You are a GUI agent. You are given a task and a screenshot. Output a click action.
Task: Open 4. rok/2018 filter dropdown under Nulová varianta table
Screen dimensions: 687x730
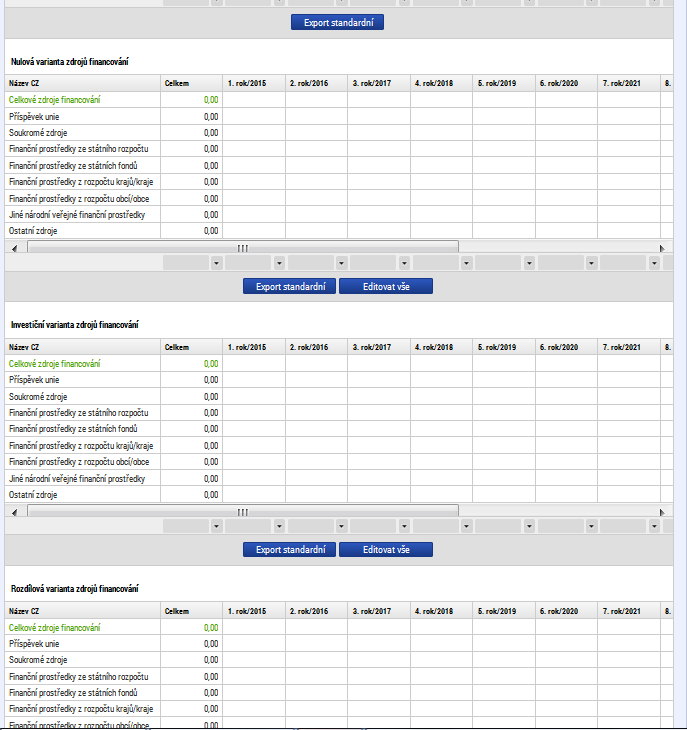pos(466,263)
